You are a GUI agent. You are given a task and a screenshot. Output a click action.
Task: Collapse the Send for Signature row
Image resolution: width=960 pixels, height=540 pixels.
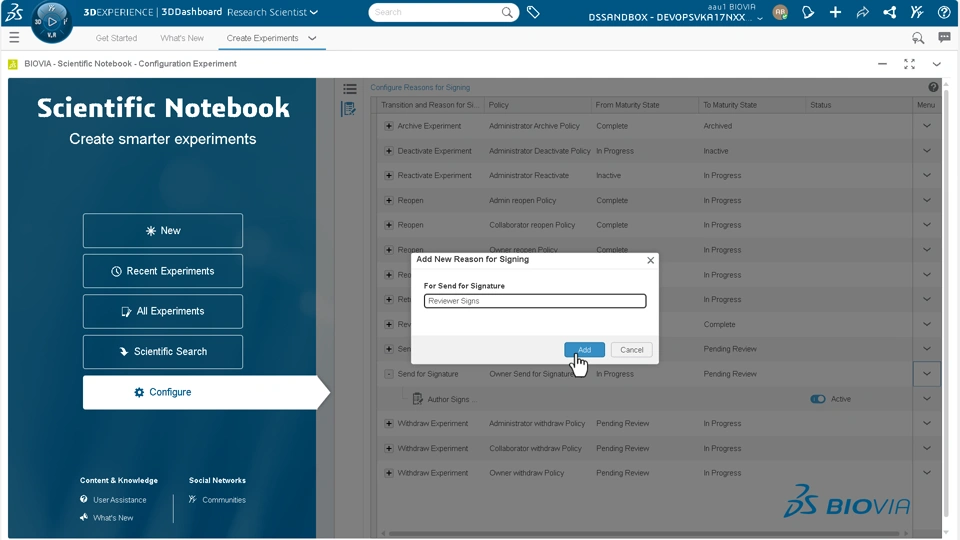point(389,374)
